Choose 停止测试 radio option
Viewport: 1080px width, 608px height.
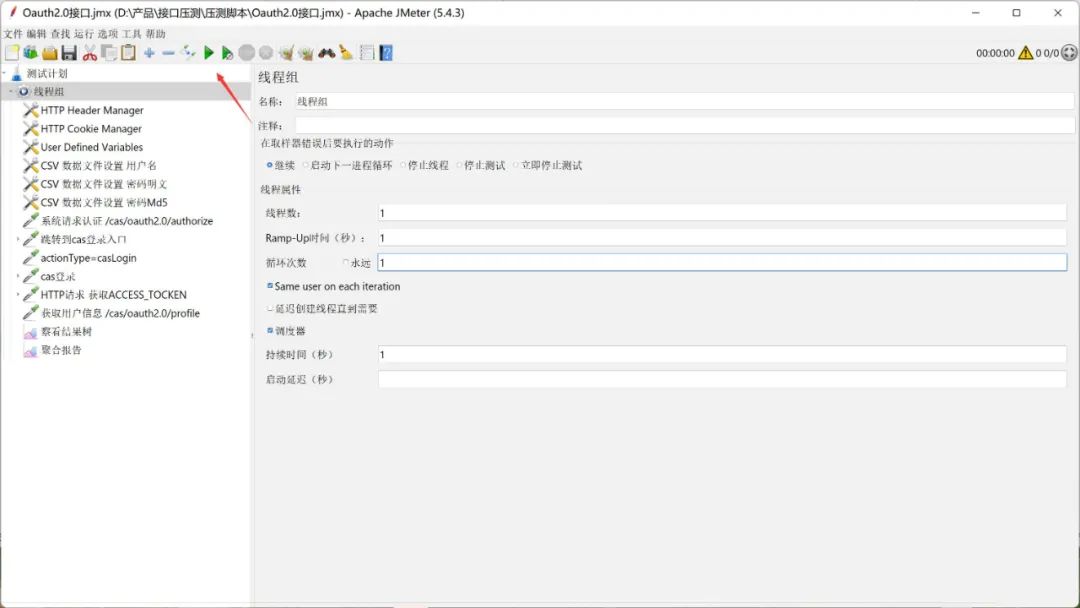459,165
